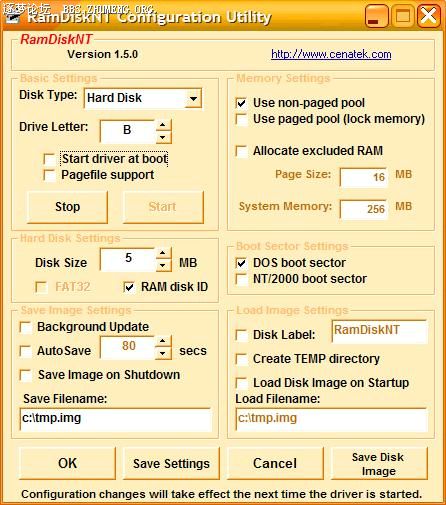Check Save Image on Shutdown

(x=26, y=375)
